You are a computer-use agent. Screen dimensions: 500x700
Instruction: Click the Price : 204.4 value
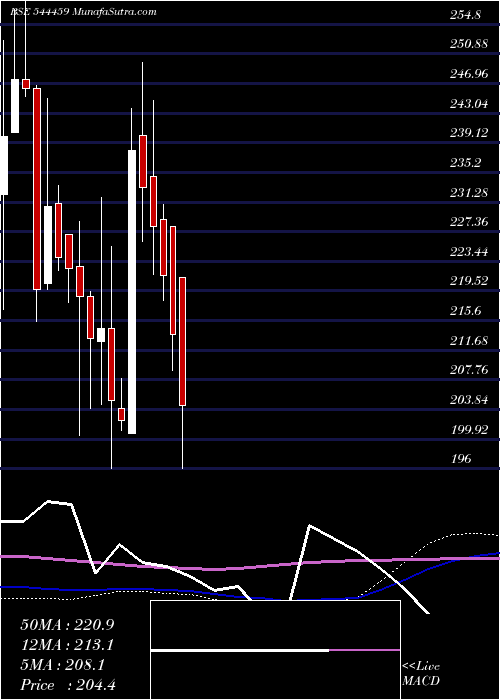(x=68, y=685)
